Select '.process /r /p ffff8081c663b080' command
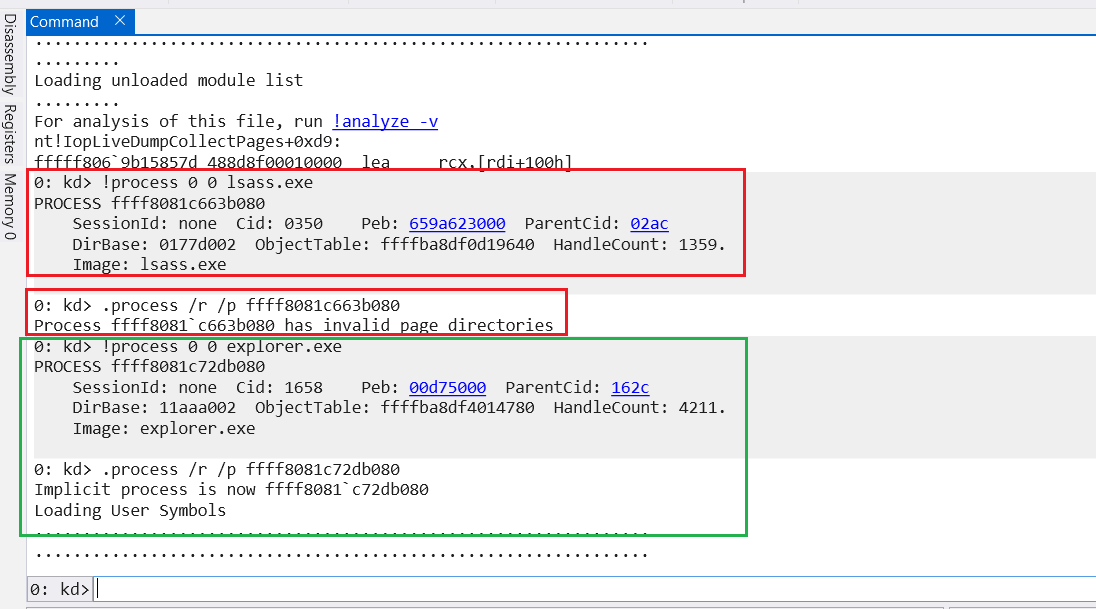 (251, 306)
